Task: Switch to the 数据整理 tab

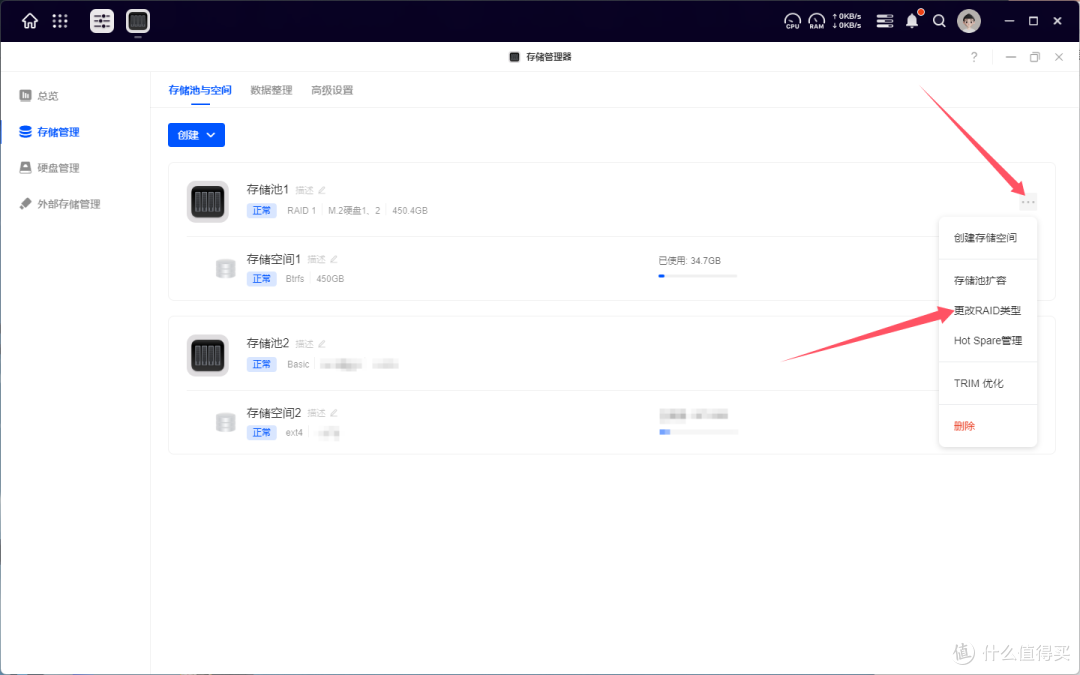Action: pos(271,90)
